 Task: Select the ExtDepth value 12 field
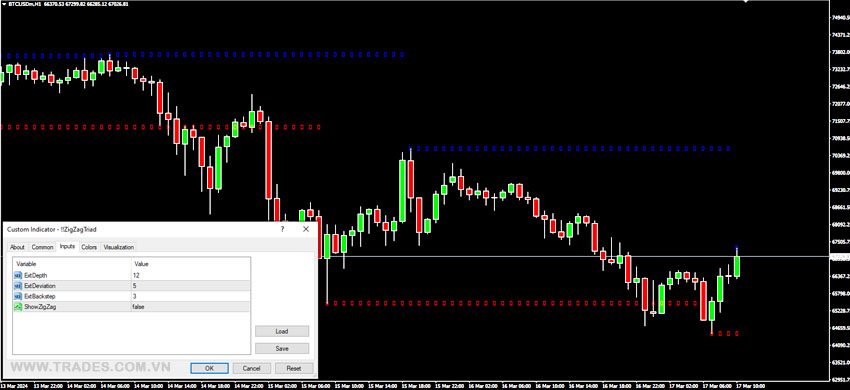click(x=191, y=276)
